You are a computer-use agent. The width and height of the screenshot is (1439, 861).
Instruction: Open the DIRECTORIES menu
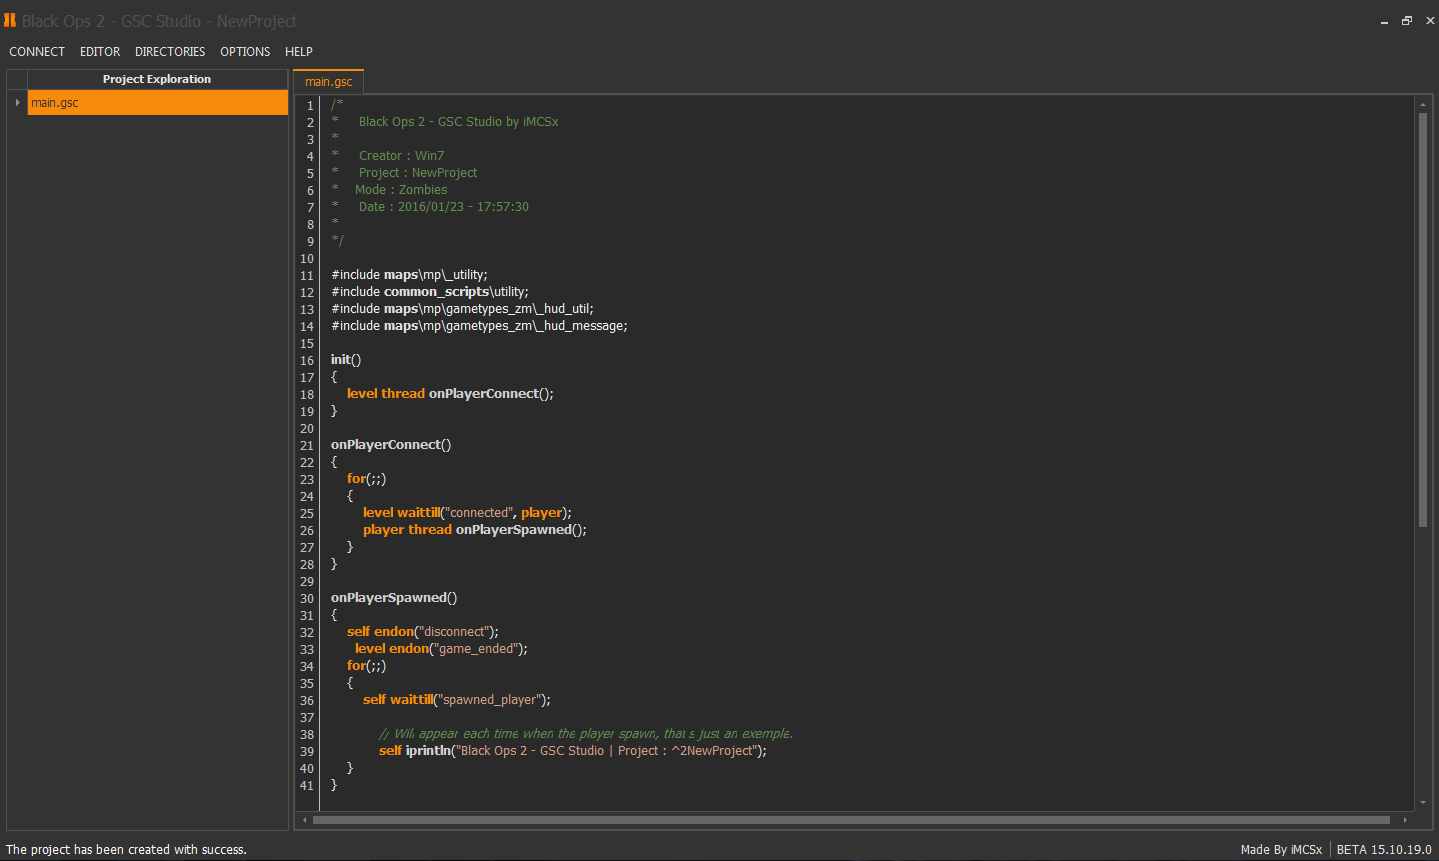170,52
